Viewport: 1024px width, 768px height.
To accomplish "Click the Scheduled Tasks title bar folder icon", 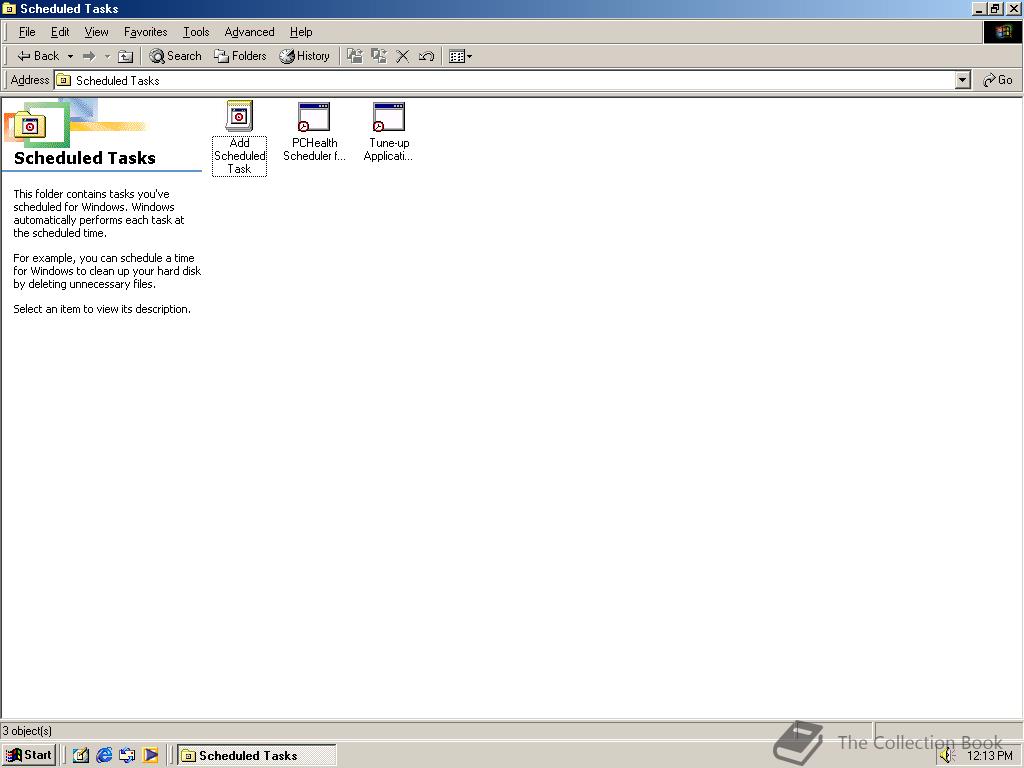I will pos(9,8).
